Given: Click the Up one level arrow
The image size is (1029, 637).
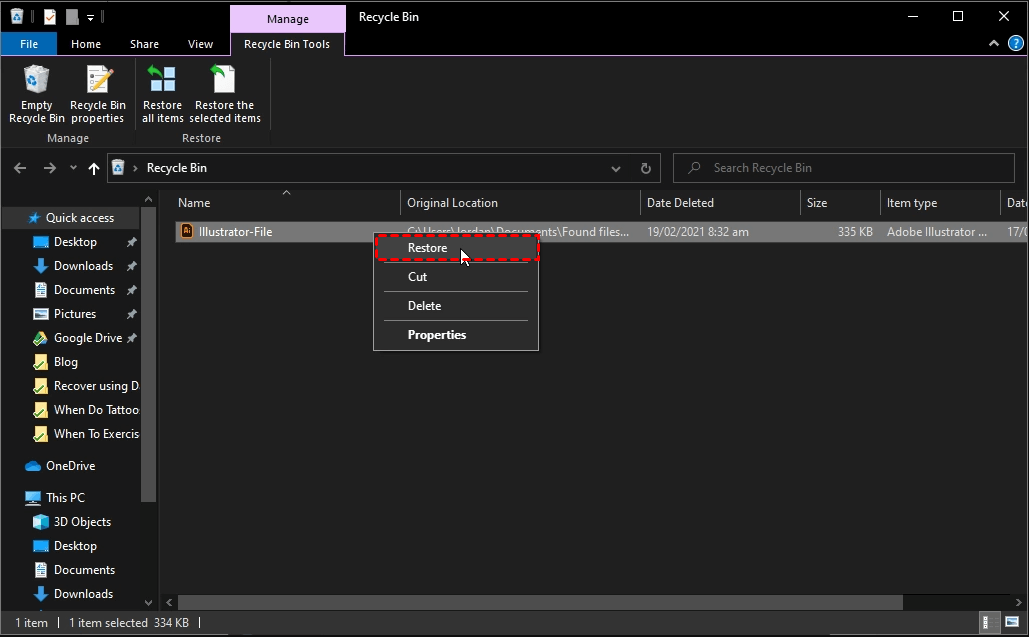Looking at the screenshot, I should 94,169.
